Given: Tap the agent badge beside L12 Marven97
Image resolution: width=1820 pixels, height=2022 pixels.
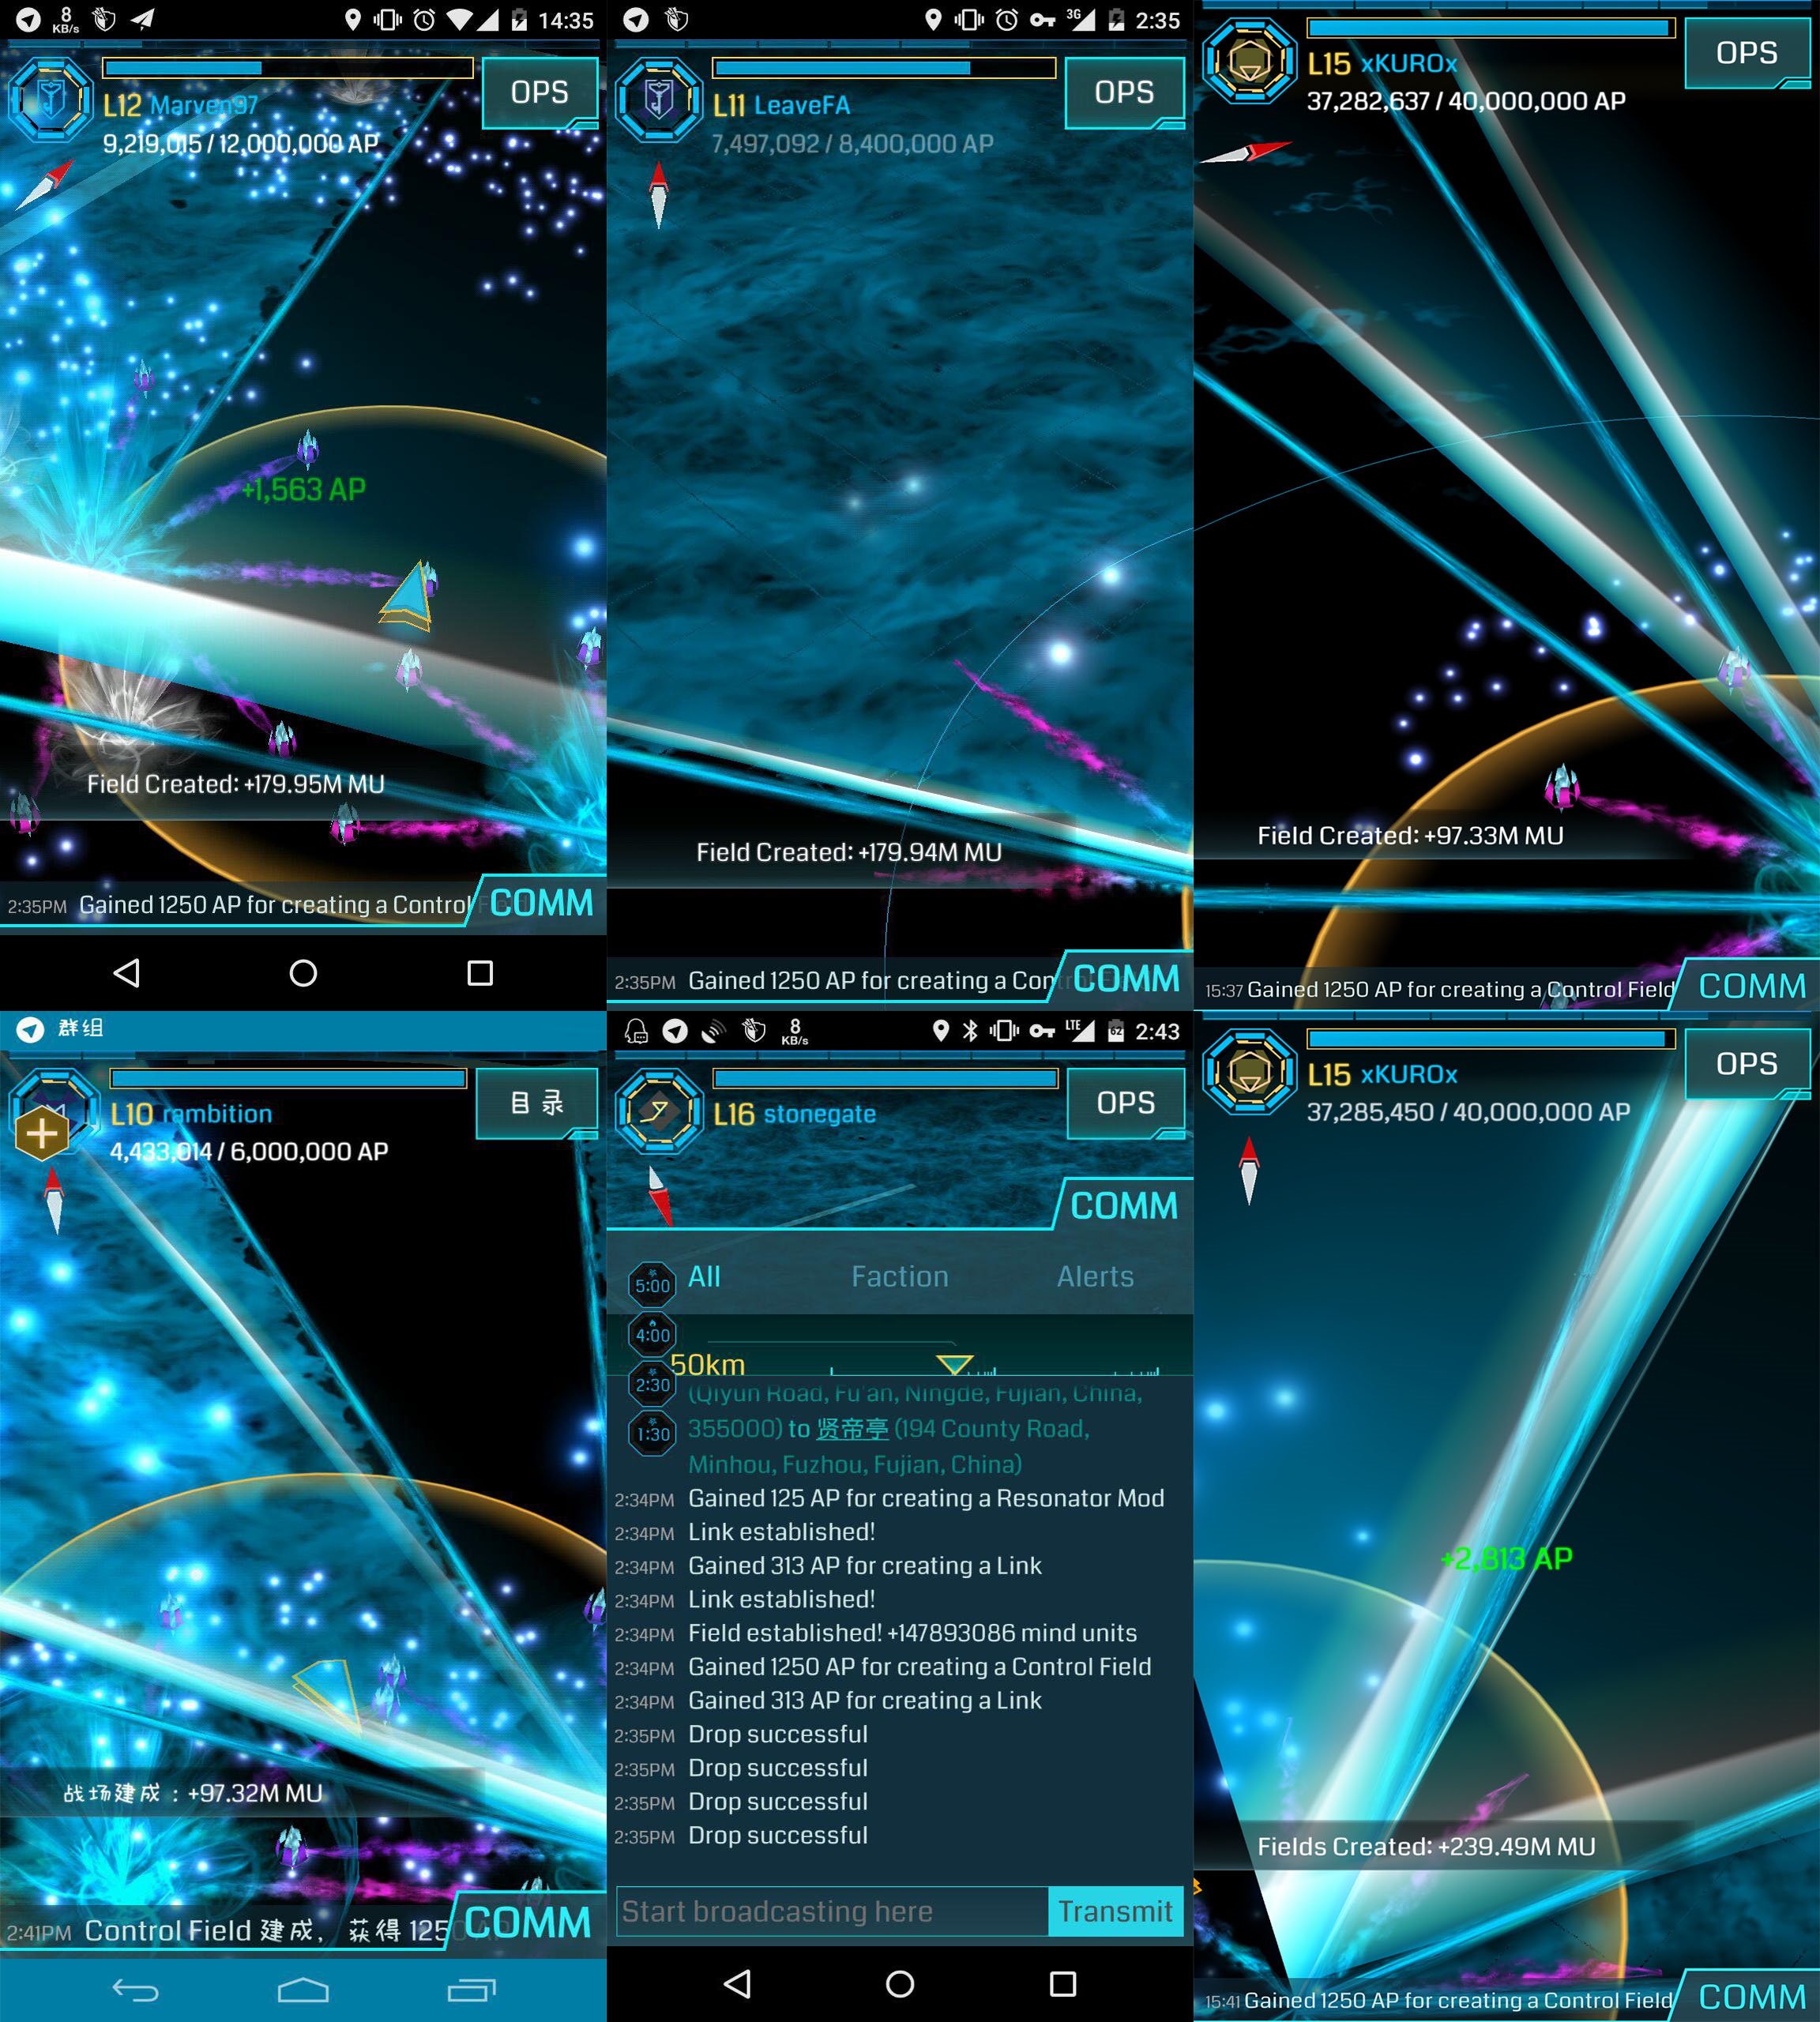Looking at the screenshot, I should [50, 99].
